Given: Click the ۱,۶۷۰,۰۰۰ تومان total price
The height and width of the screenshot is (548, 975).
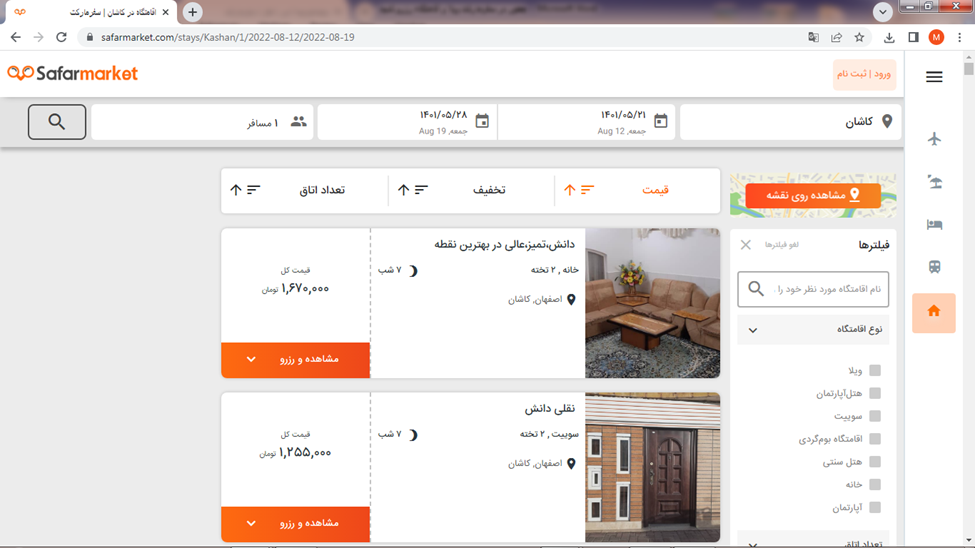Looking at the screenshot, I should coord(295,289).
